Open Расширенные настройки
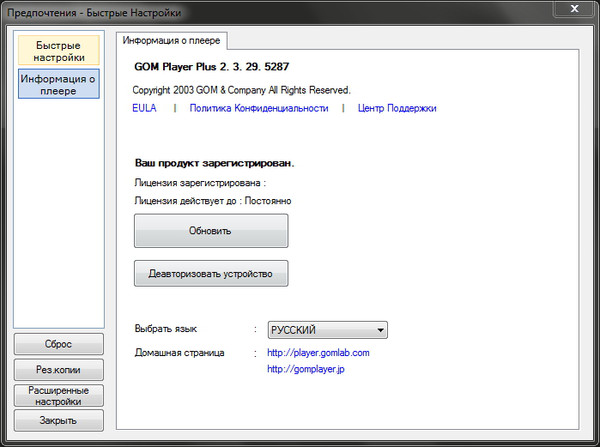Viewport: 600px width, 447px height. 58,395
